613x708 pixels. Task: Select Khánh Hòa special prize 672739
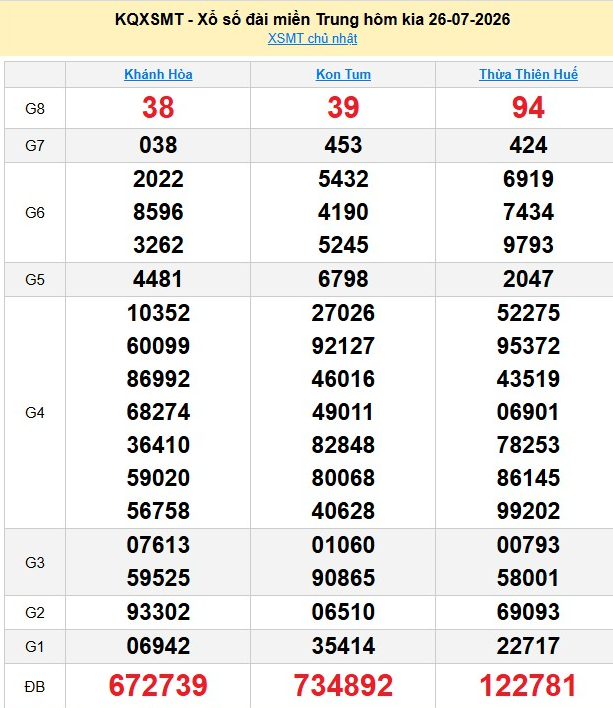158,685
